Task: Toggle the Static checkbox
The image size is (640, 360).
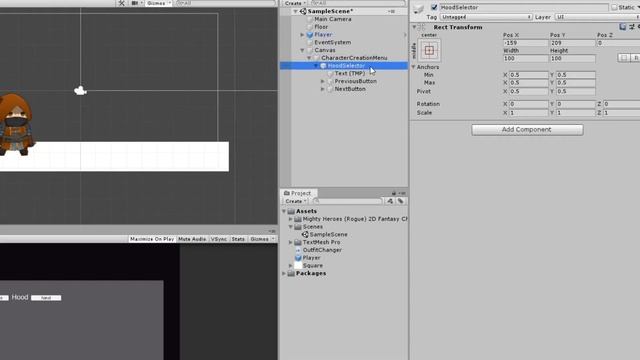Action: click(x=614, y=7)
